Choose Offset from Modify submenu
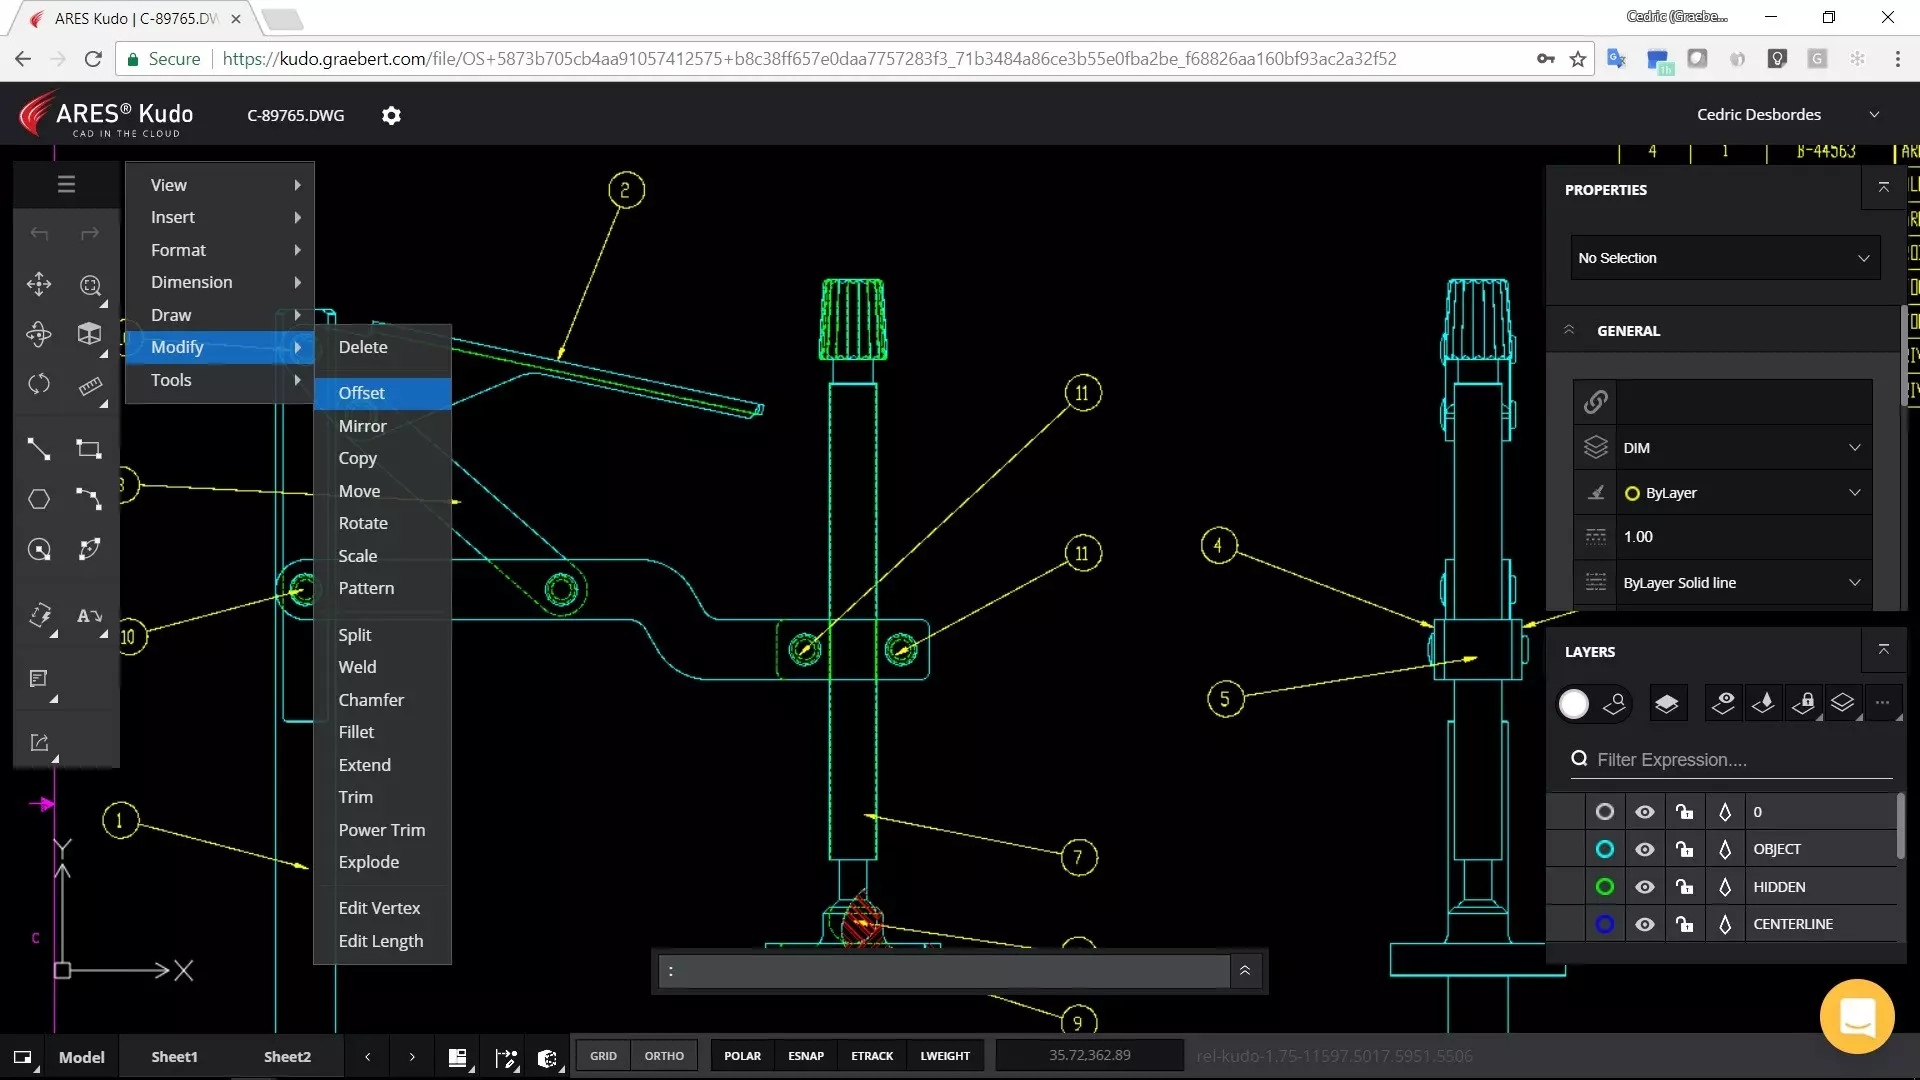The width and height of the screenshot is (1920, 1080). [383, 393]
